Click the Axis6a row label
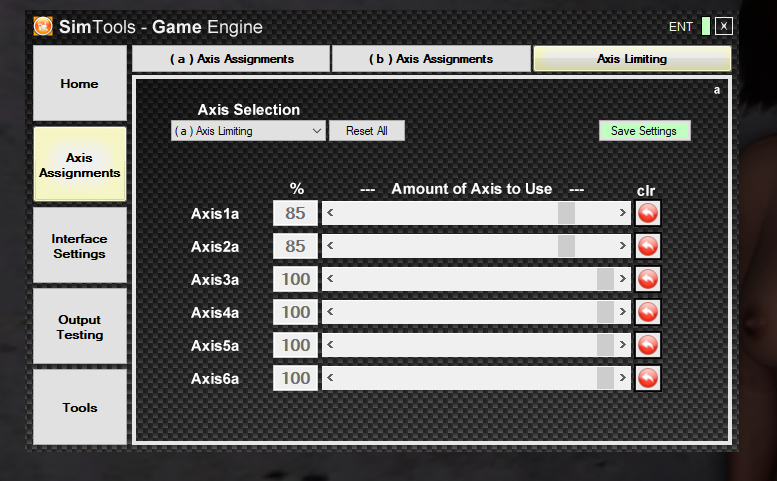The height and width of the screenshot is (481, 777). (x=215, y=379)
